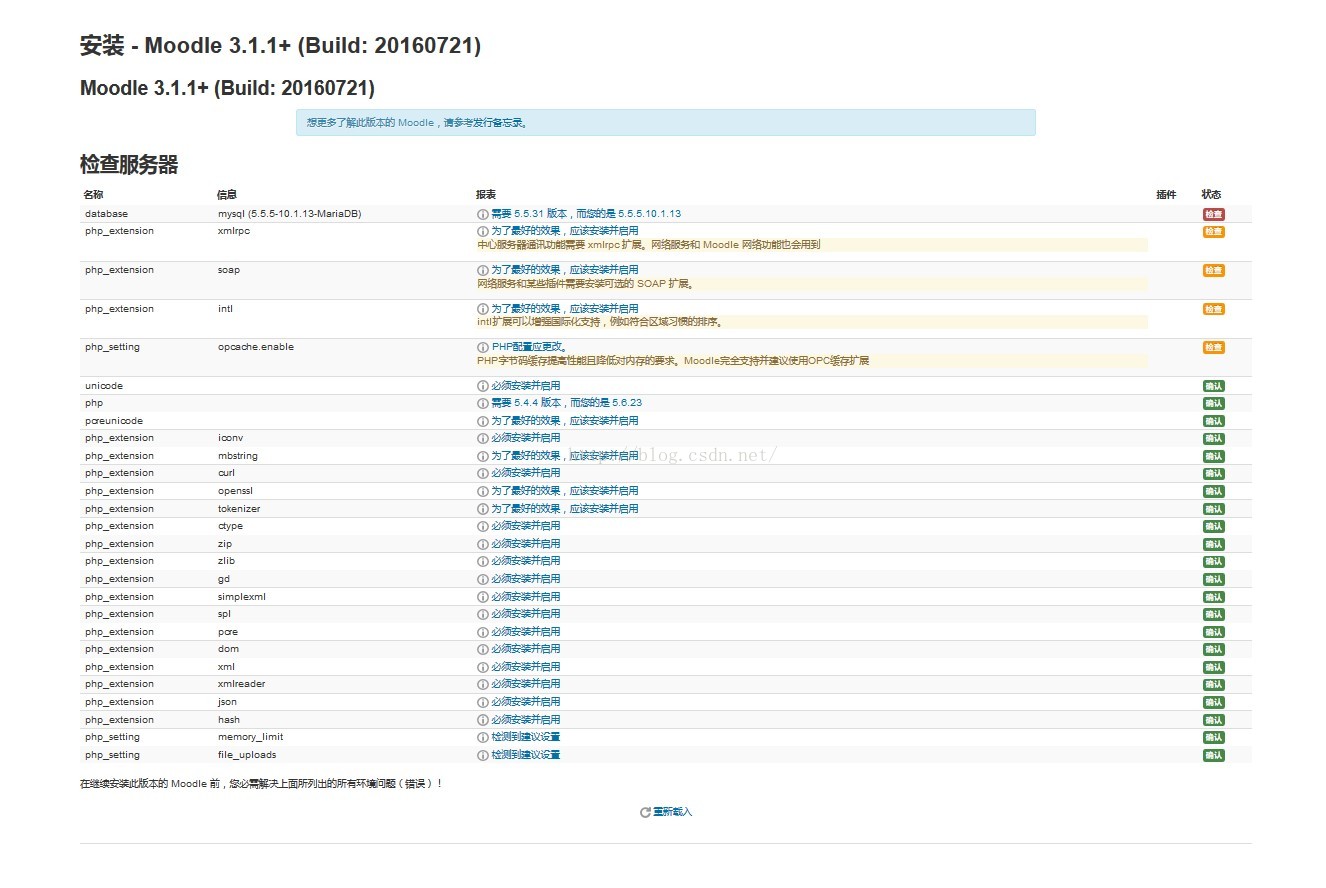Image resolution: width=1326 pixels, height=888 pixels.
Task: Click the 插件 column header
Action: click(x=1166, y=195)
